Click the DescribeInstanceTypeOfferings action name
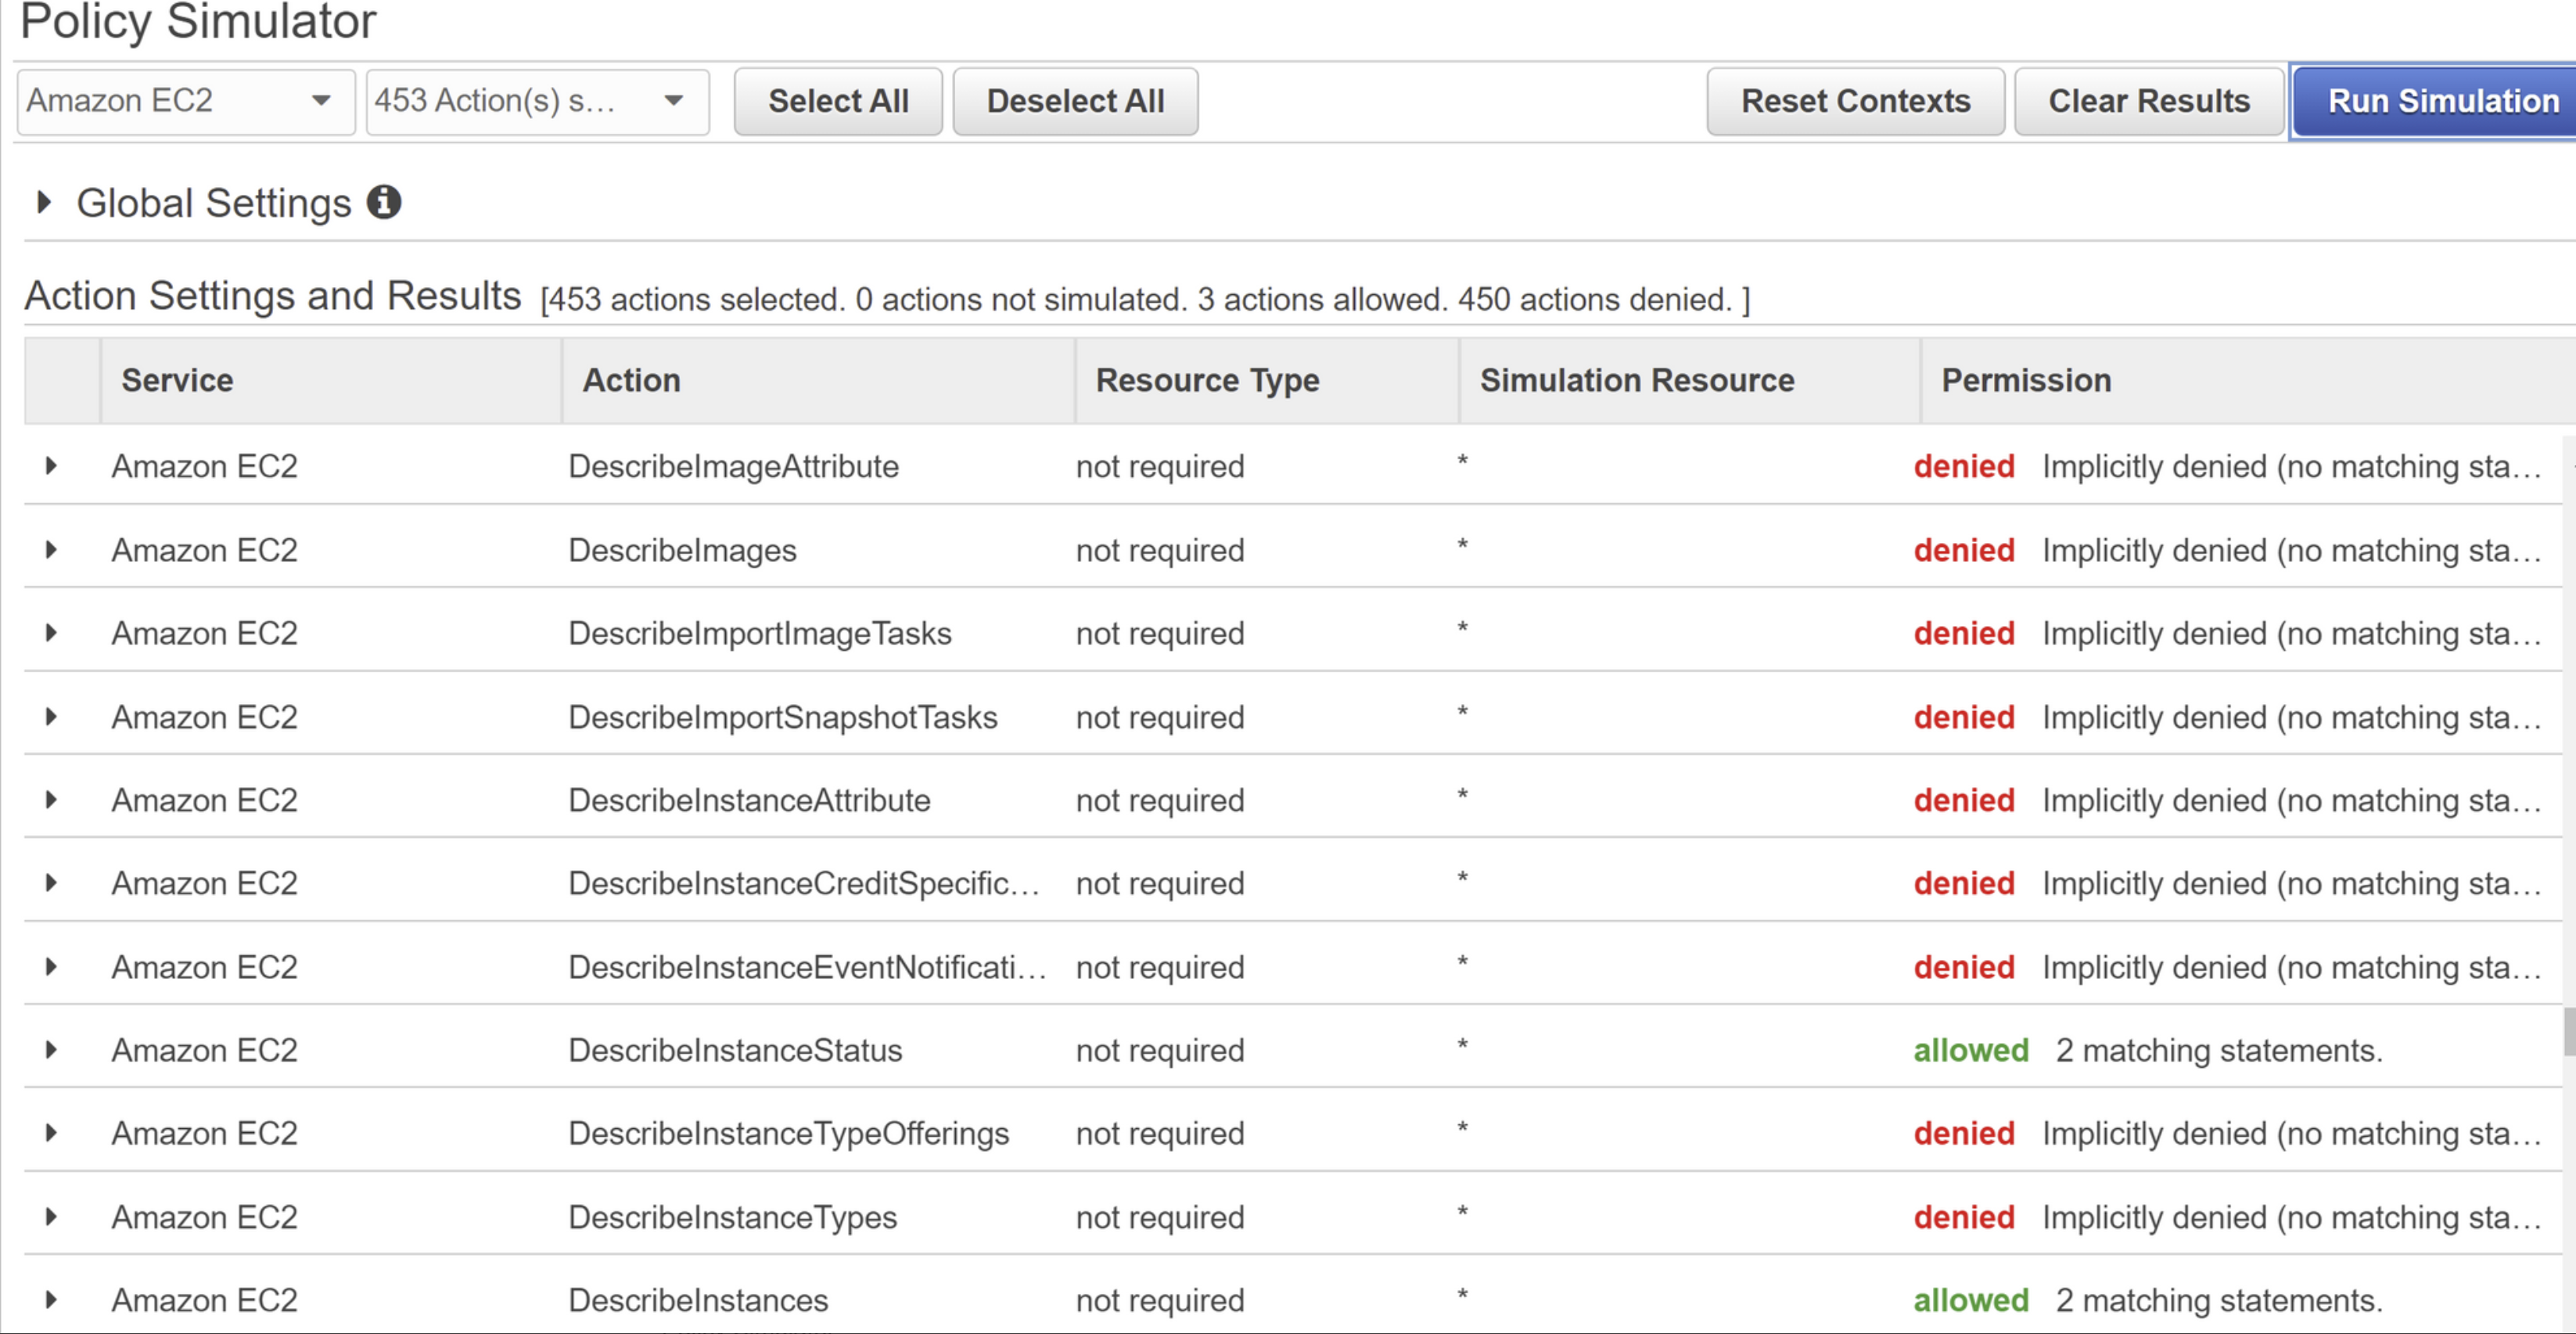2576x1334 pixels. click(x=788, y=1133)
